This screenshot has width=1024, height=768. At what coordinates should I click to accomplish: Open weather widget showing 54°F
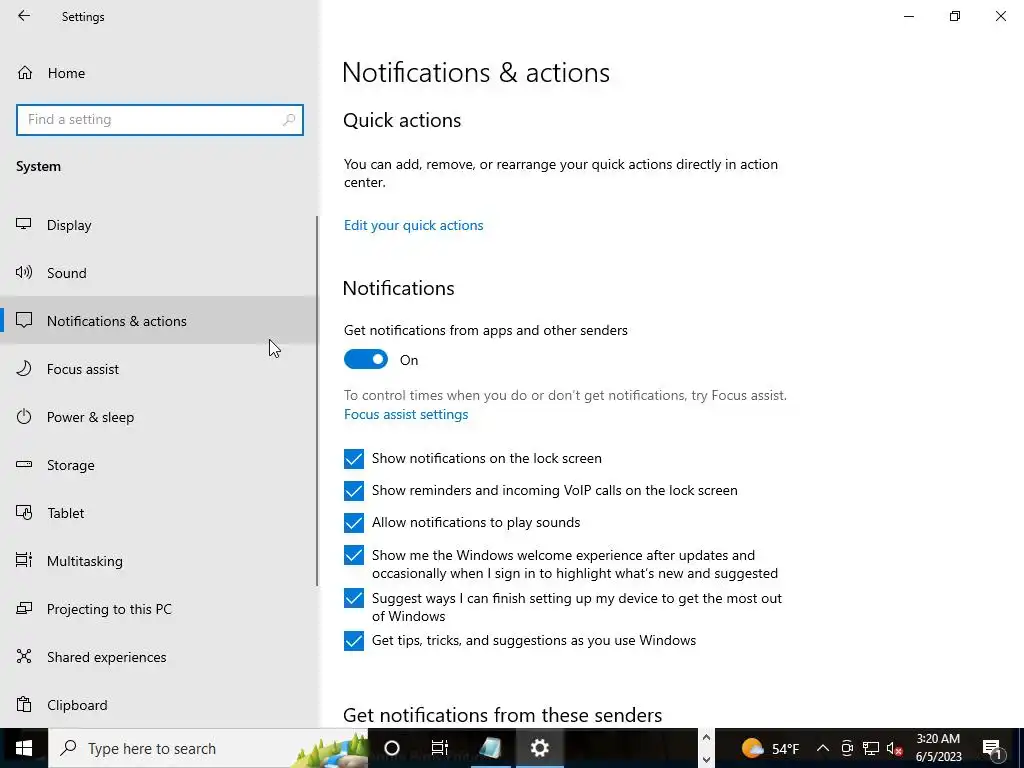click(x=769, y=748)
